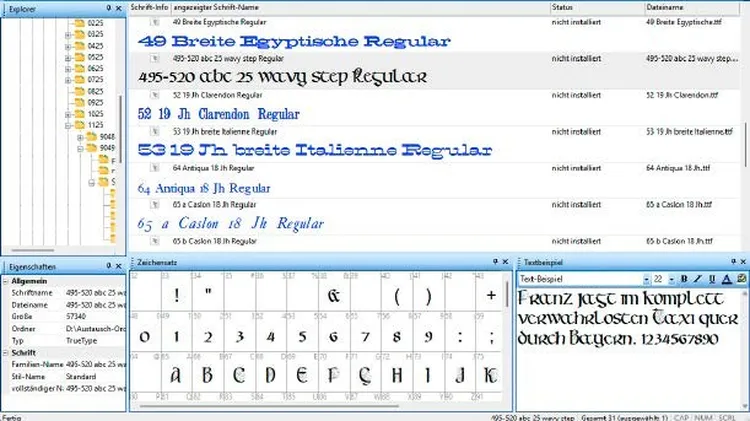Select the 0625 folder in Explorer

point(95,68)
